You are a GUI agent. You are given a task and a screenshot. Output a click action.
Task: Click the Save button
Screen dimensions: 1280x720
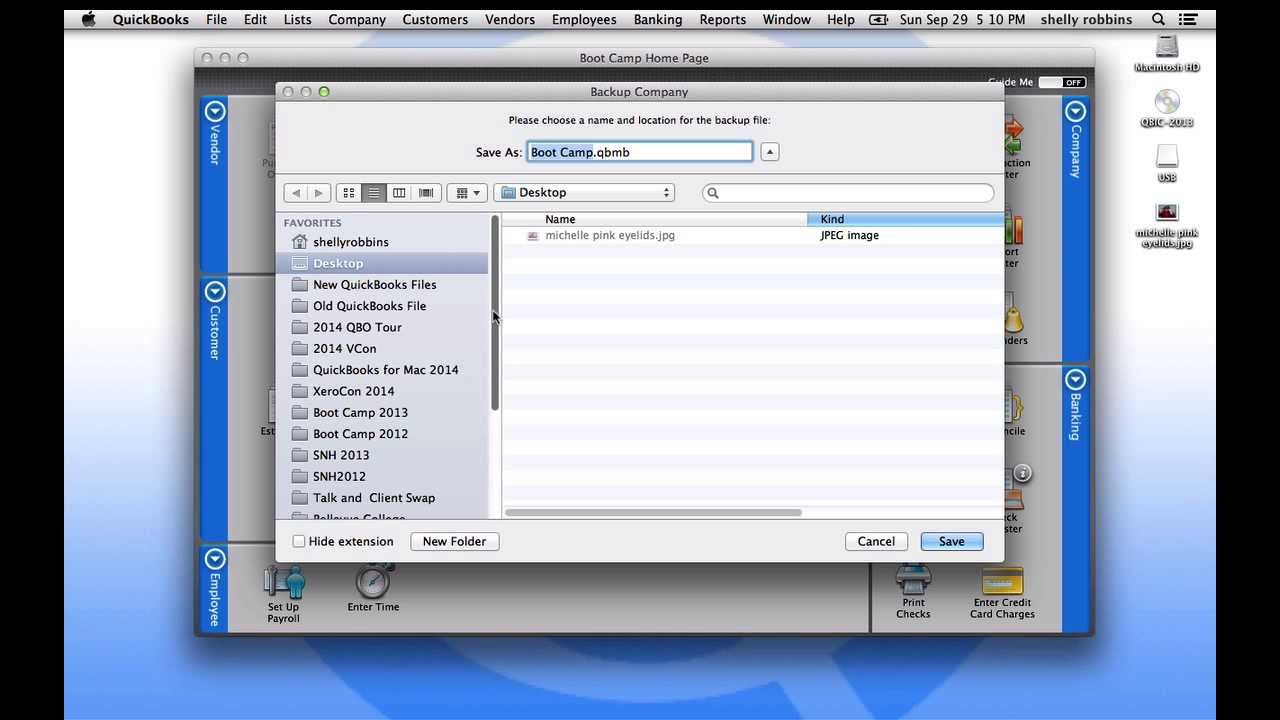pyautogui.click(x=951, y=541)
